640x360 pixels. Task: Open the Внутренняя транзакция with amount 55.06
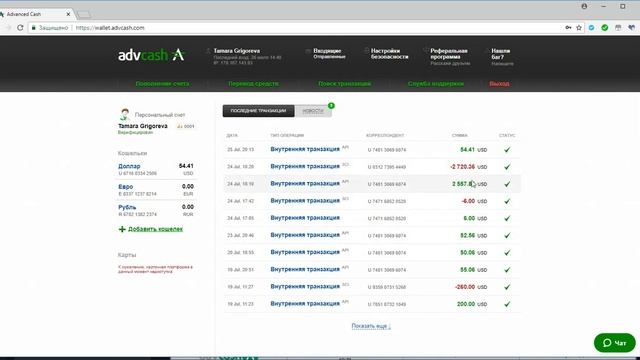[305, 269]
